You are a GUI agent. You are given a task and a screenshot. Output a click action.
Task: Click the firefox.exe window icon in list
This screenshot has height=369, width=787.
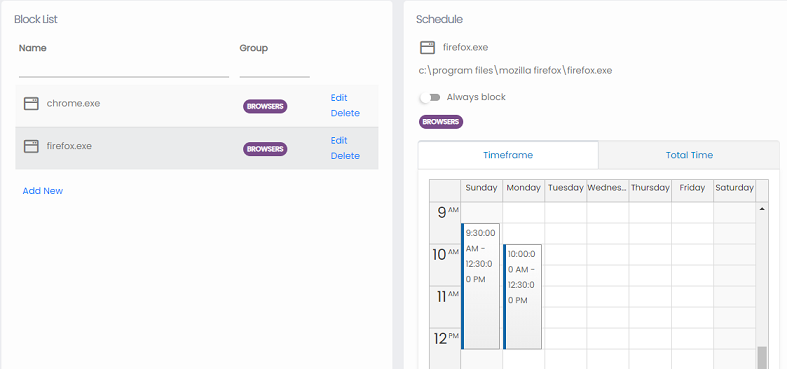click(x=31, y=147)
